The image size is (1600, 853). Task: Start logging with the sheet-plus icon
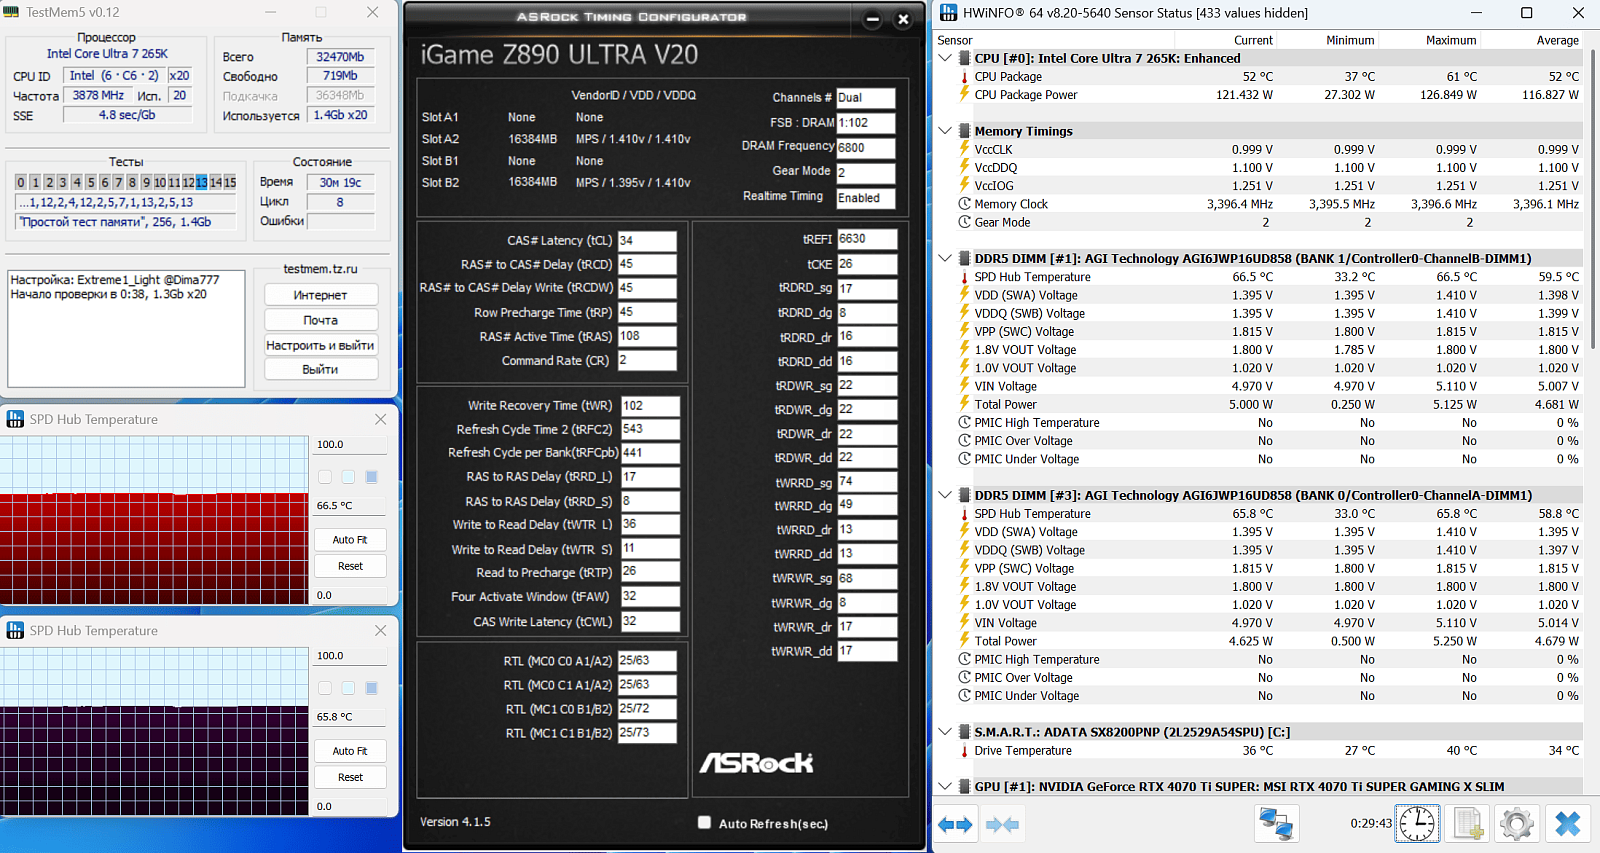pyautogui.click(x=1468, y=823)
